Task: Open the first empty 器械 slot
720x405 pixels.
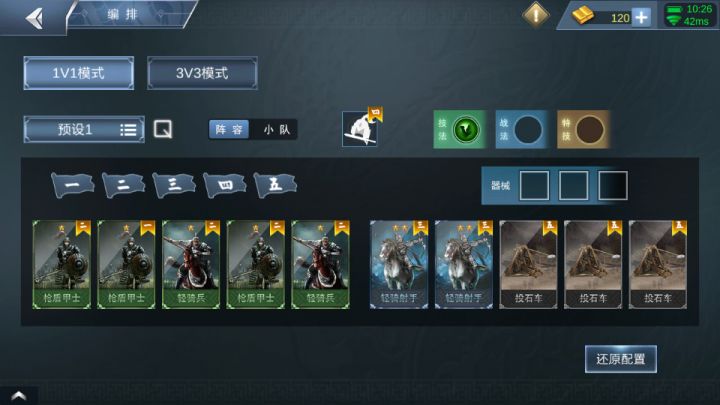Action: pos(534,186)
